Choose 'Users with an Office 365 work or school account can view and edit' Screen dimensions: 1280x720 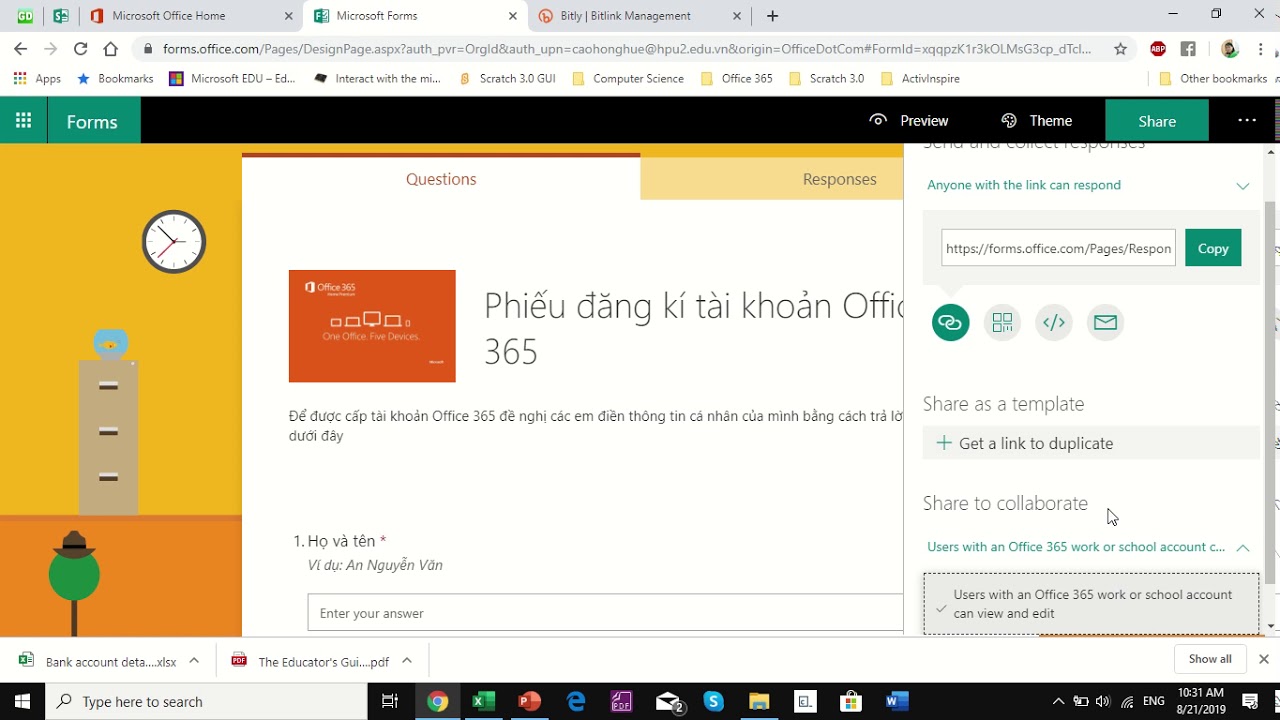pyautogui.click(x=1092, y=604)
